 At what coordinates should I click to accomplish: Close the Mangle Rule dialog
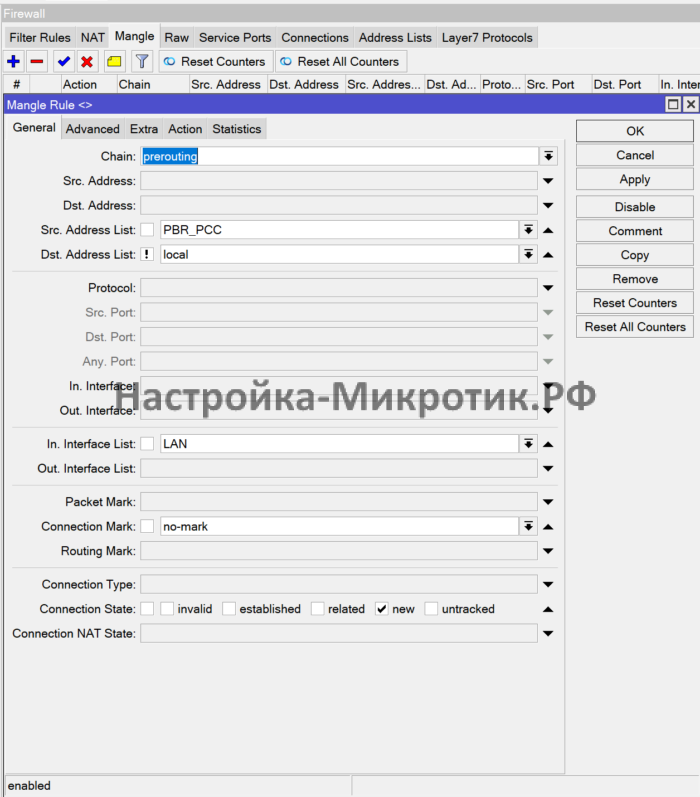[690, 105]
